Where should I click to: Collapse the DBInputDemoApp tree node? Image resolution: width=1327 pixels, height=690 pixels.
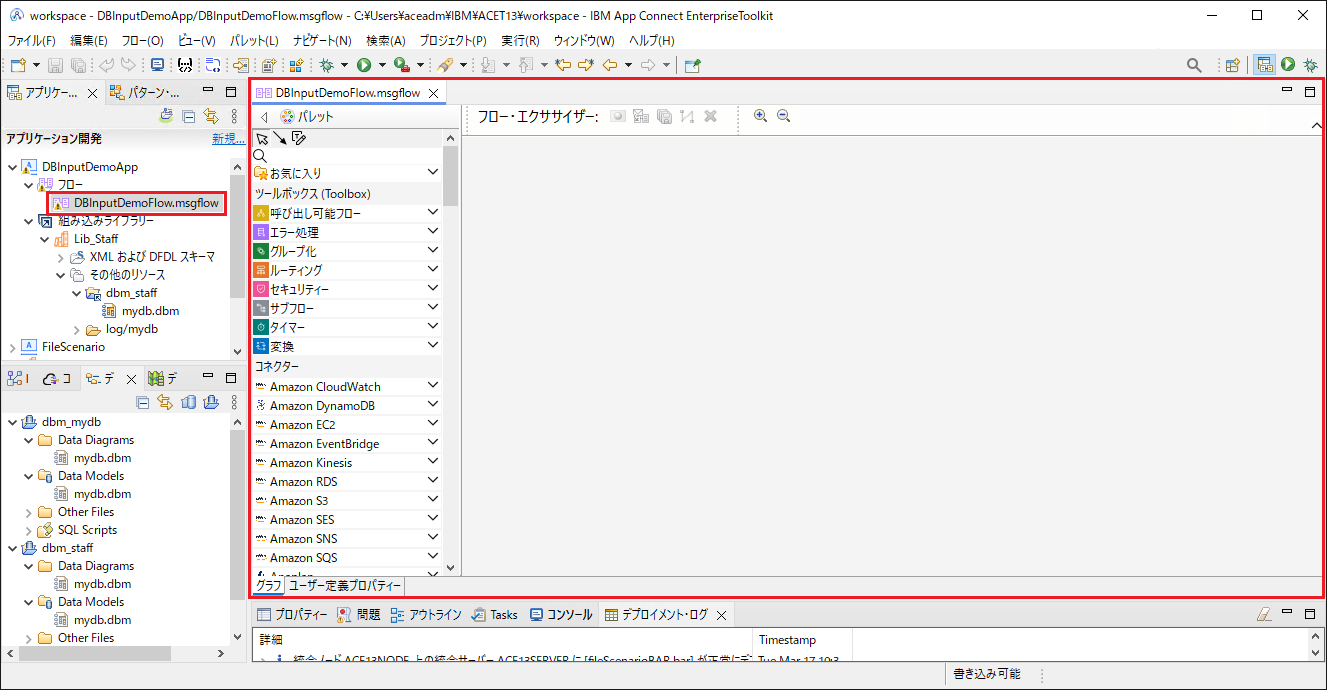12,167
